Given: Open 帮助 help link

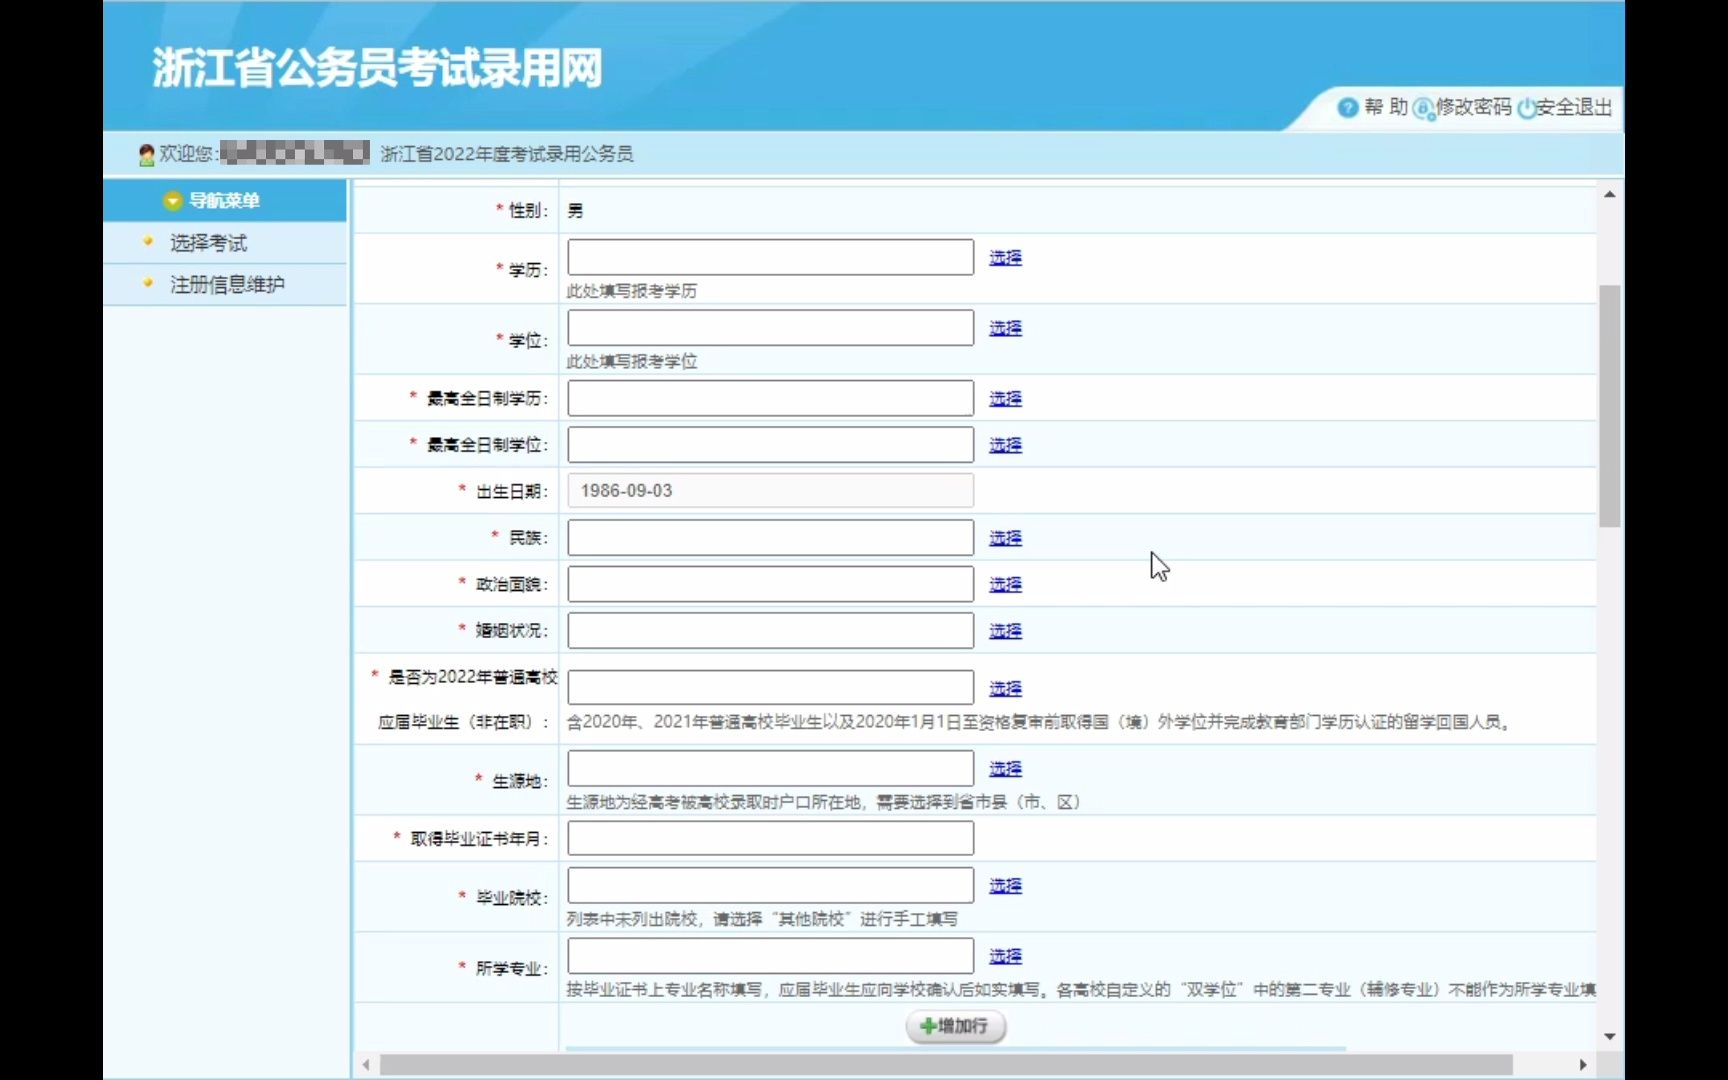Looking at the screenshot, I should (x=1386, y=107).
